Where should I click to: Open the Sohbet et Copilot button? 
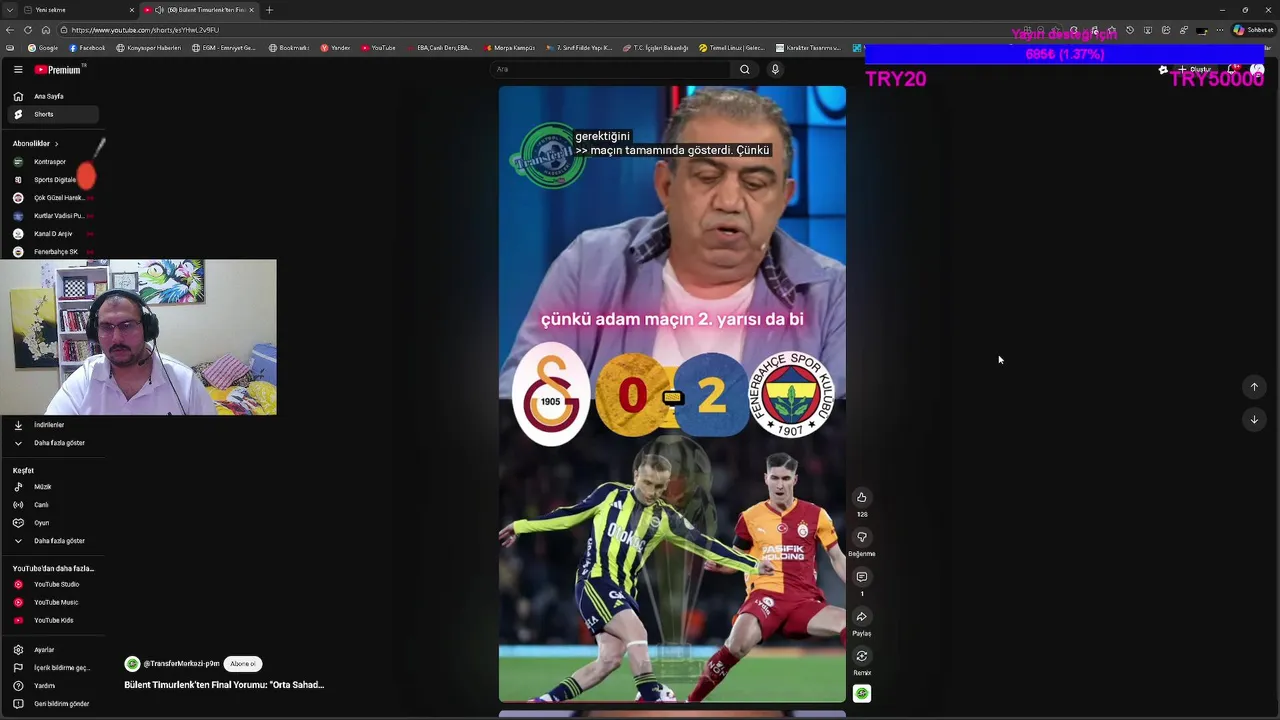click(x=1253, y=30)
